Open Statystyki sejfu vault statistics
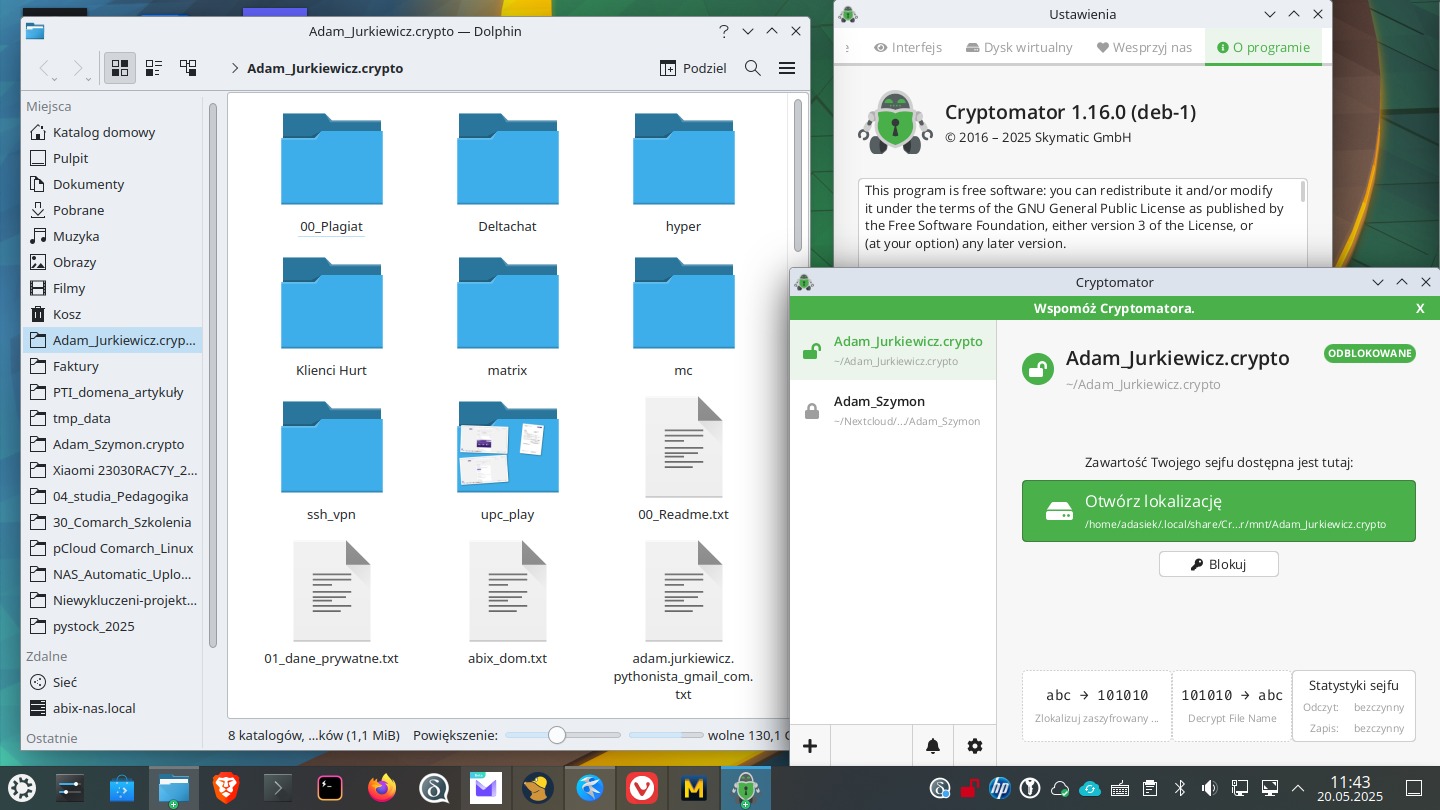This screenshot has width=1440, height=810. 1353,705
